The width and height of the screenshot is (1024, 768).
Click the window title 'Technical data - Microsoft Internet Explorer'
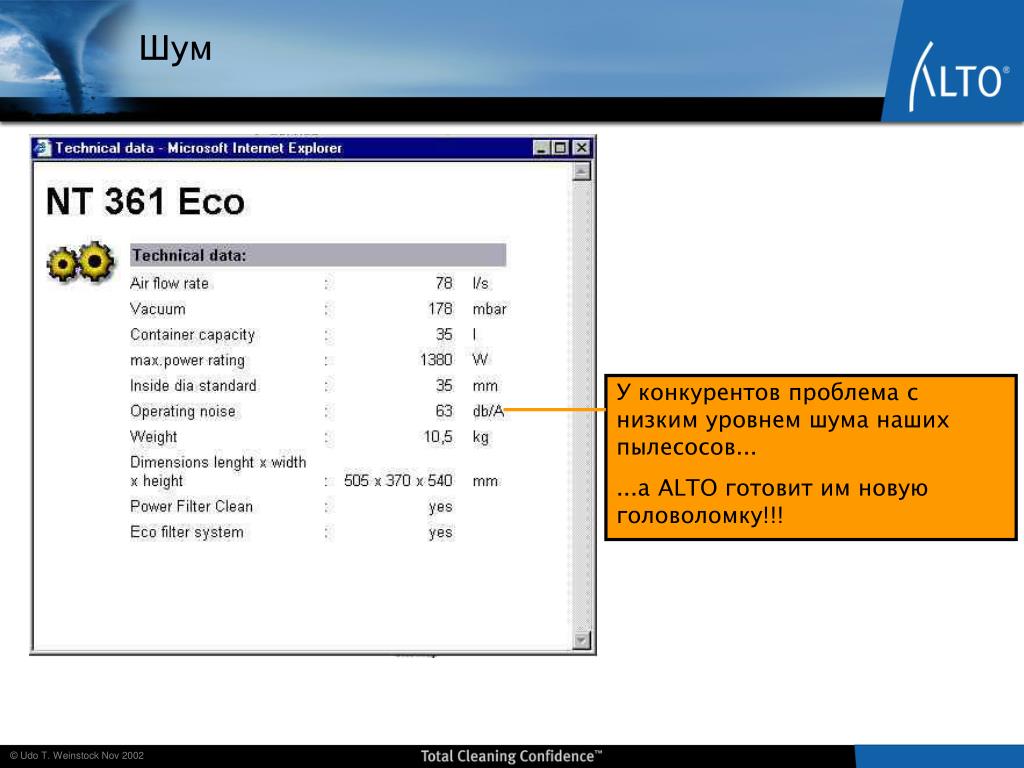pyautogui.click(x=199, y=148)
